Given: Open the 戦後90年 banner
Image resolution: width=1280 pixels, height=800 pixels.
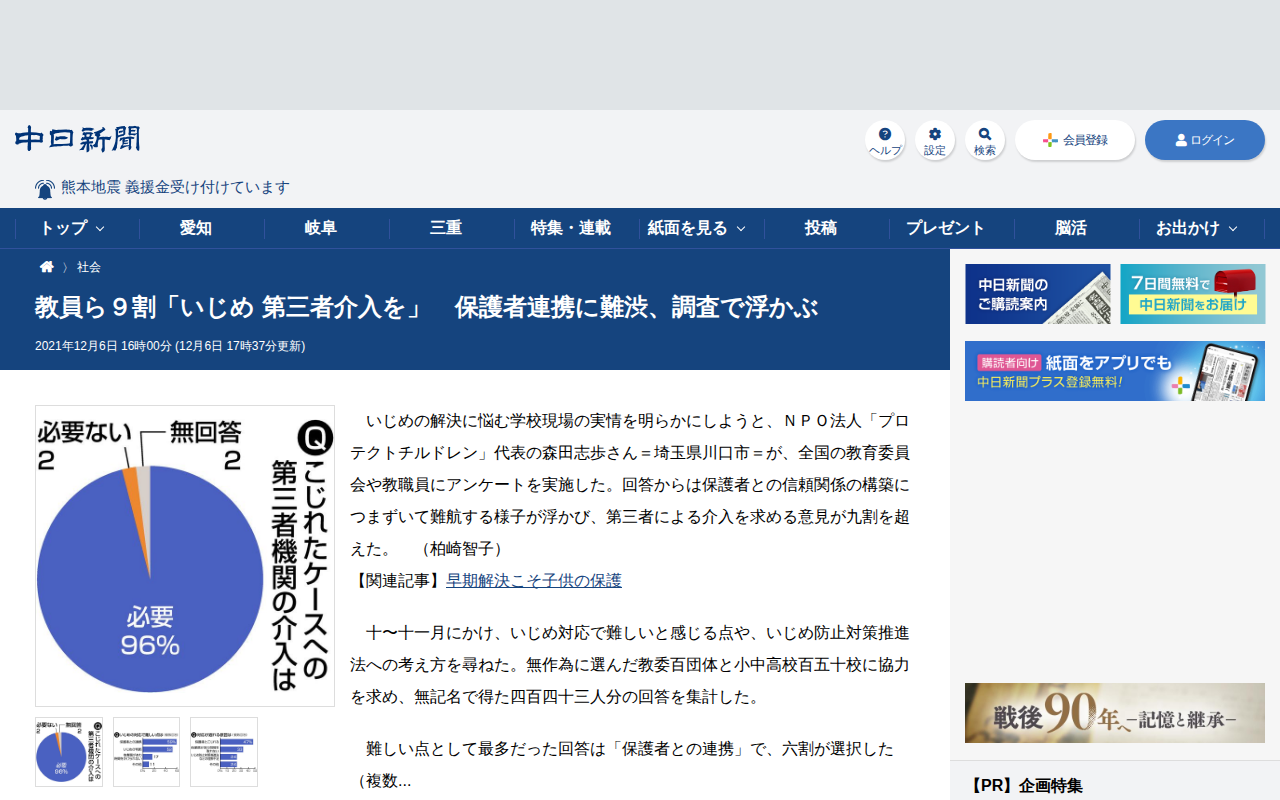Looking at the screenshot, I should coord(1115,713).
